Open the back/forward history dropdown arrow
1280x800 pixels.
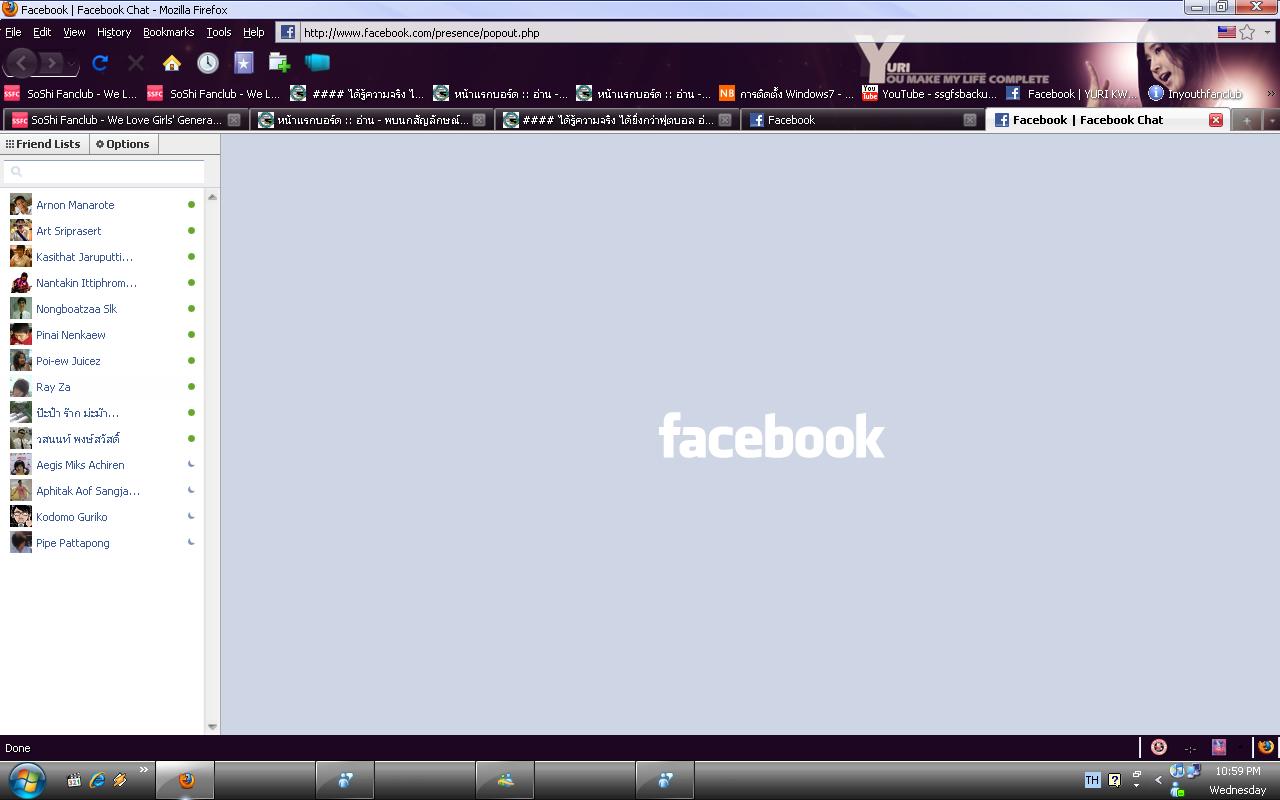[x=72, y=66]
